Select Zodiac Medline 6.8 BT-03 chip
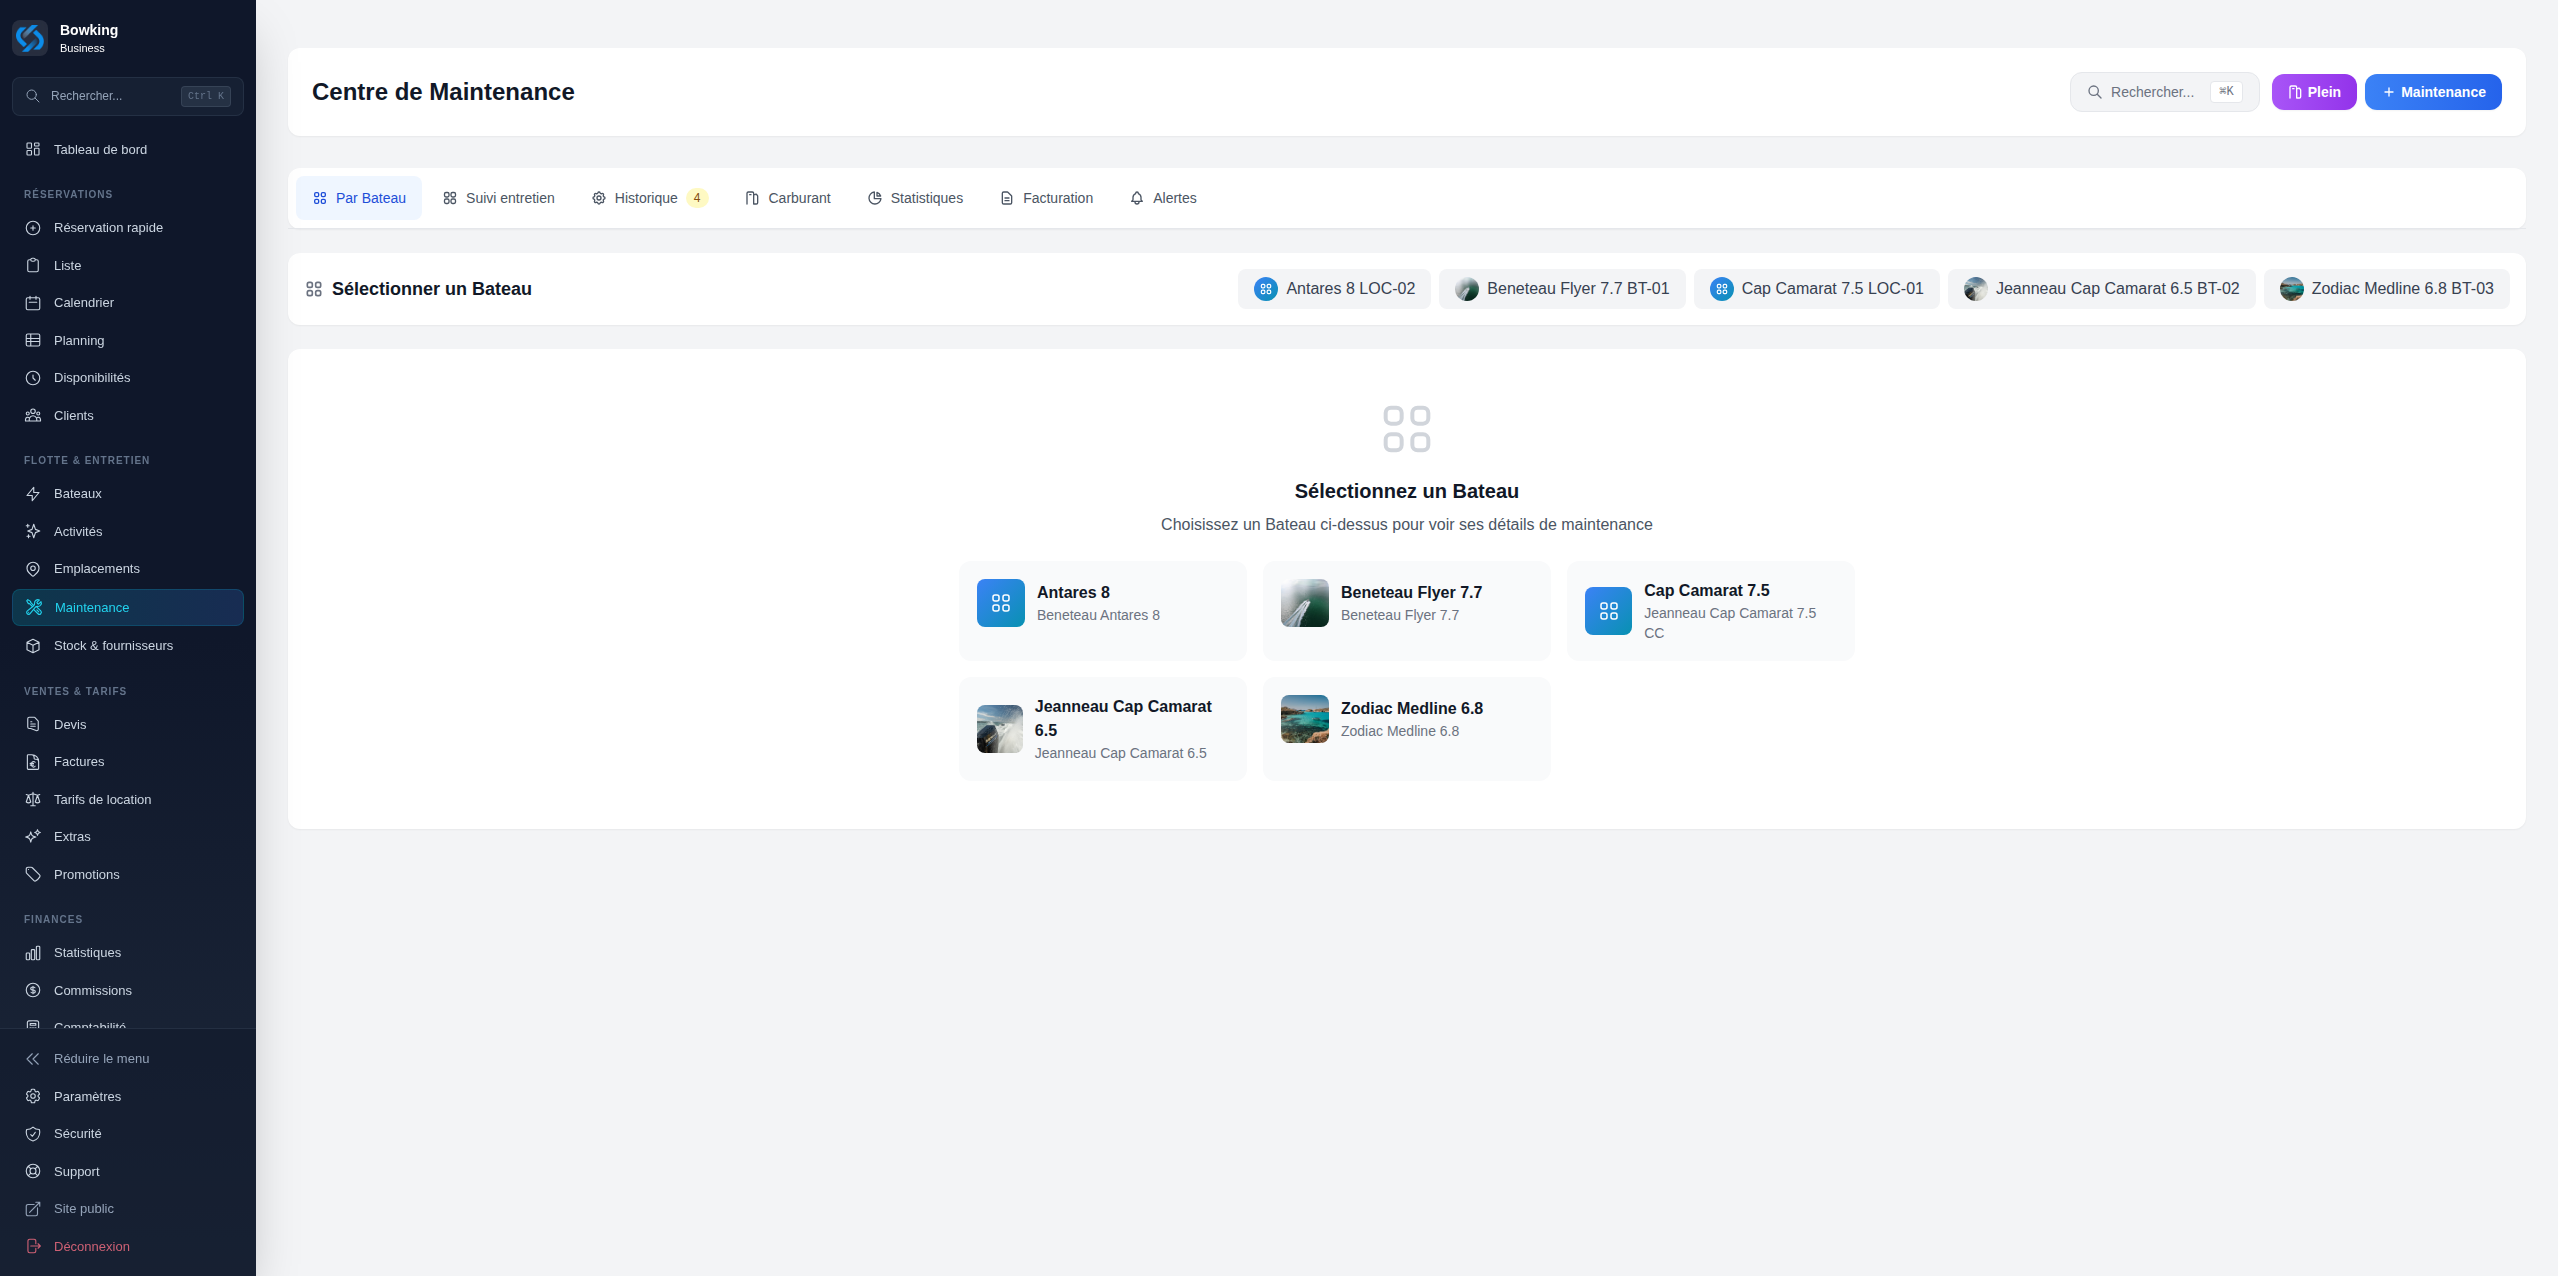The width and height of the screenshot is (2558, 1276). pos(2386,289)
